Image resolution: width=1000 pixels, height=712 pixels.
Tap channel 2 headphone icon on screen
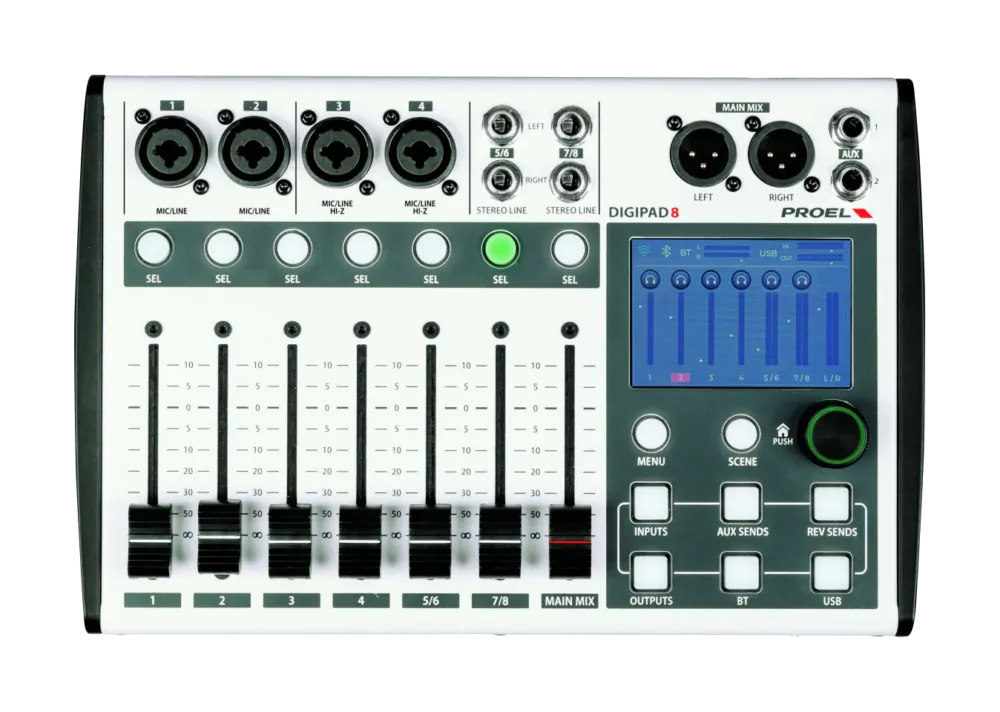coord(680,279)
